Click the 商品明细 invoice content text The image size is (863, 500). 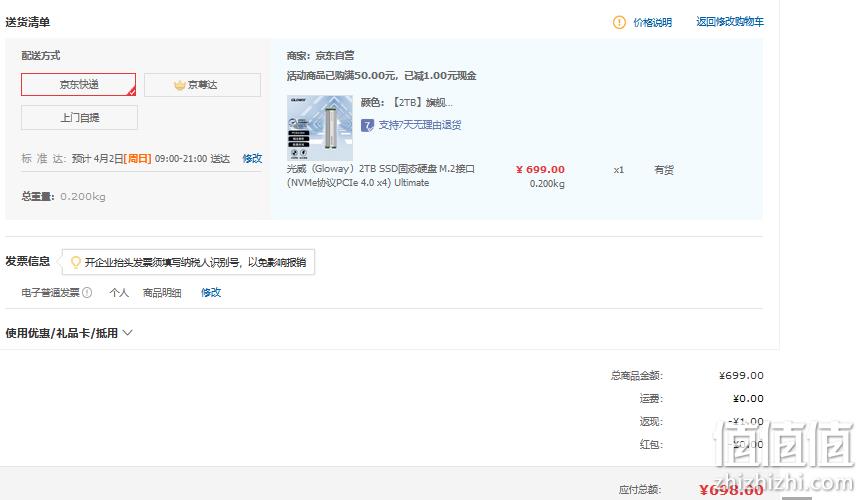[x=162, y=292]
